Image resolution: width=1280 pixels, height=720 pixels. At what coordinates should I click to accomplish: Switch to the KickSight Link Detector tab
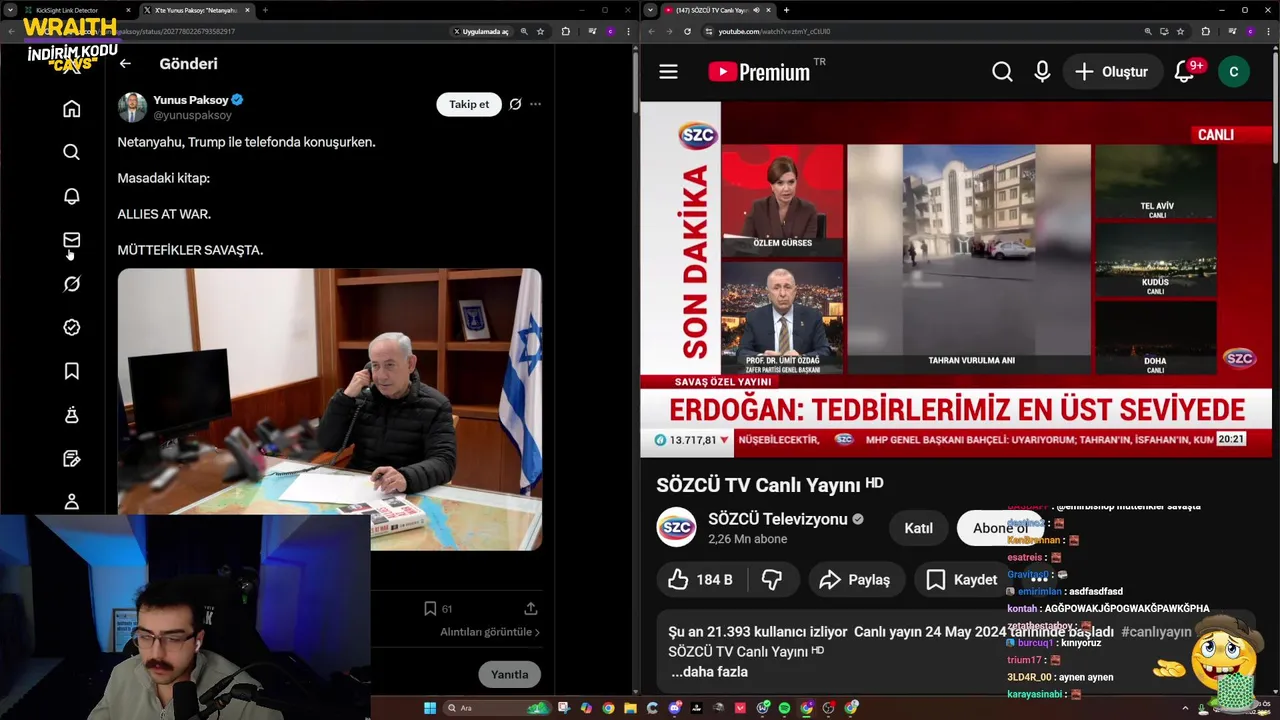[x=76, y=10]
